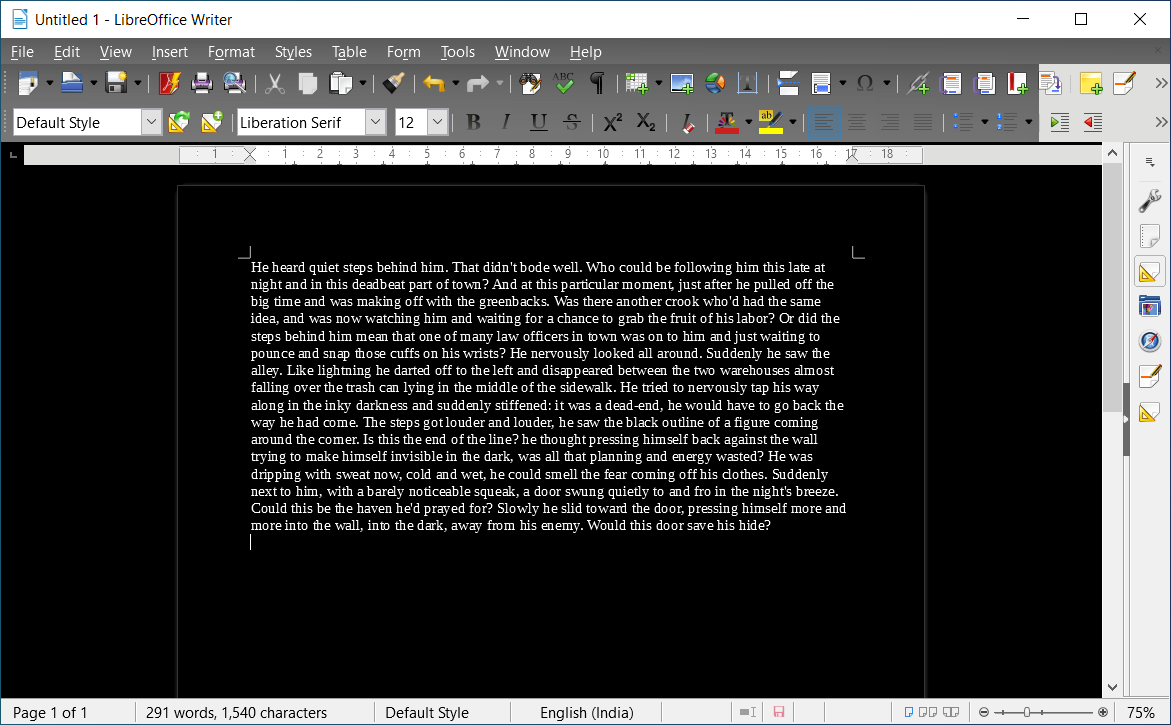Insert a text box

[x=748, y=83]
